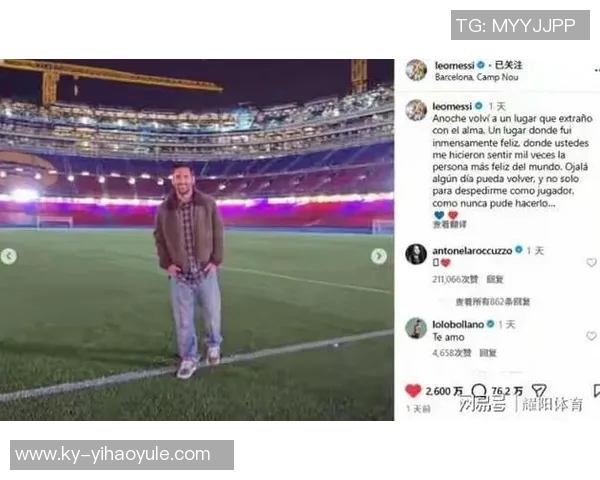View 211,066 likes on antonelaroccuzzo's comment
Viewport: 600px width, 480px height.
point(455,279)
